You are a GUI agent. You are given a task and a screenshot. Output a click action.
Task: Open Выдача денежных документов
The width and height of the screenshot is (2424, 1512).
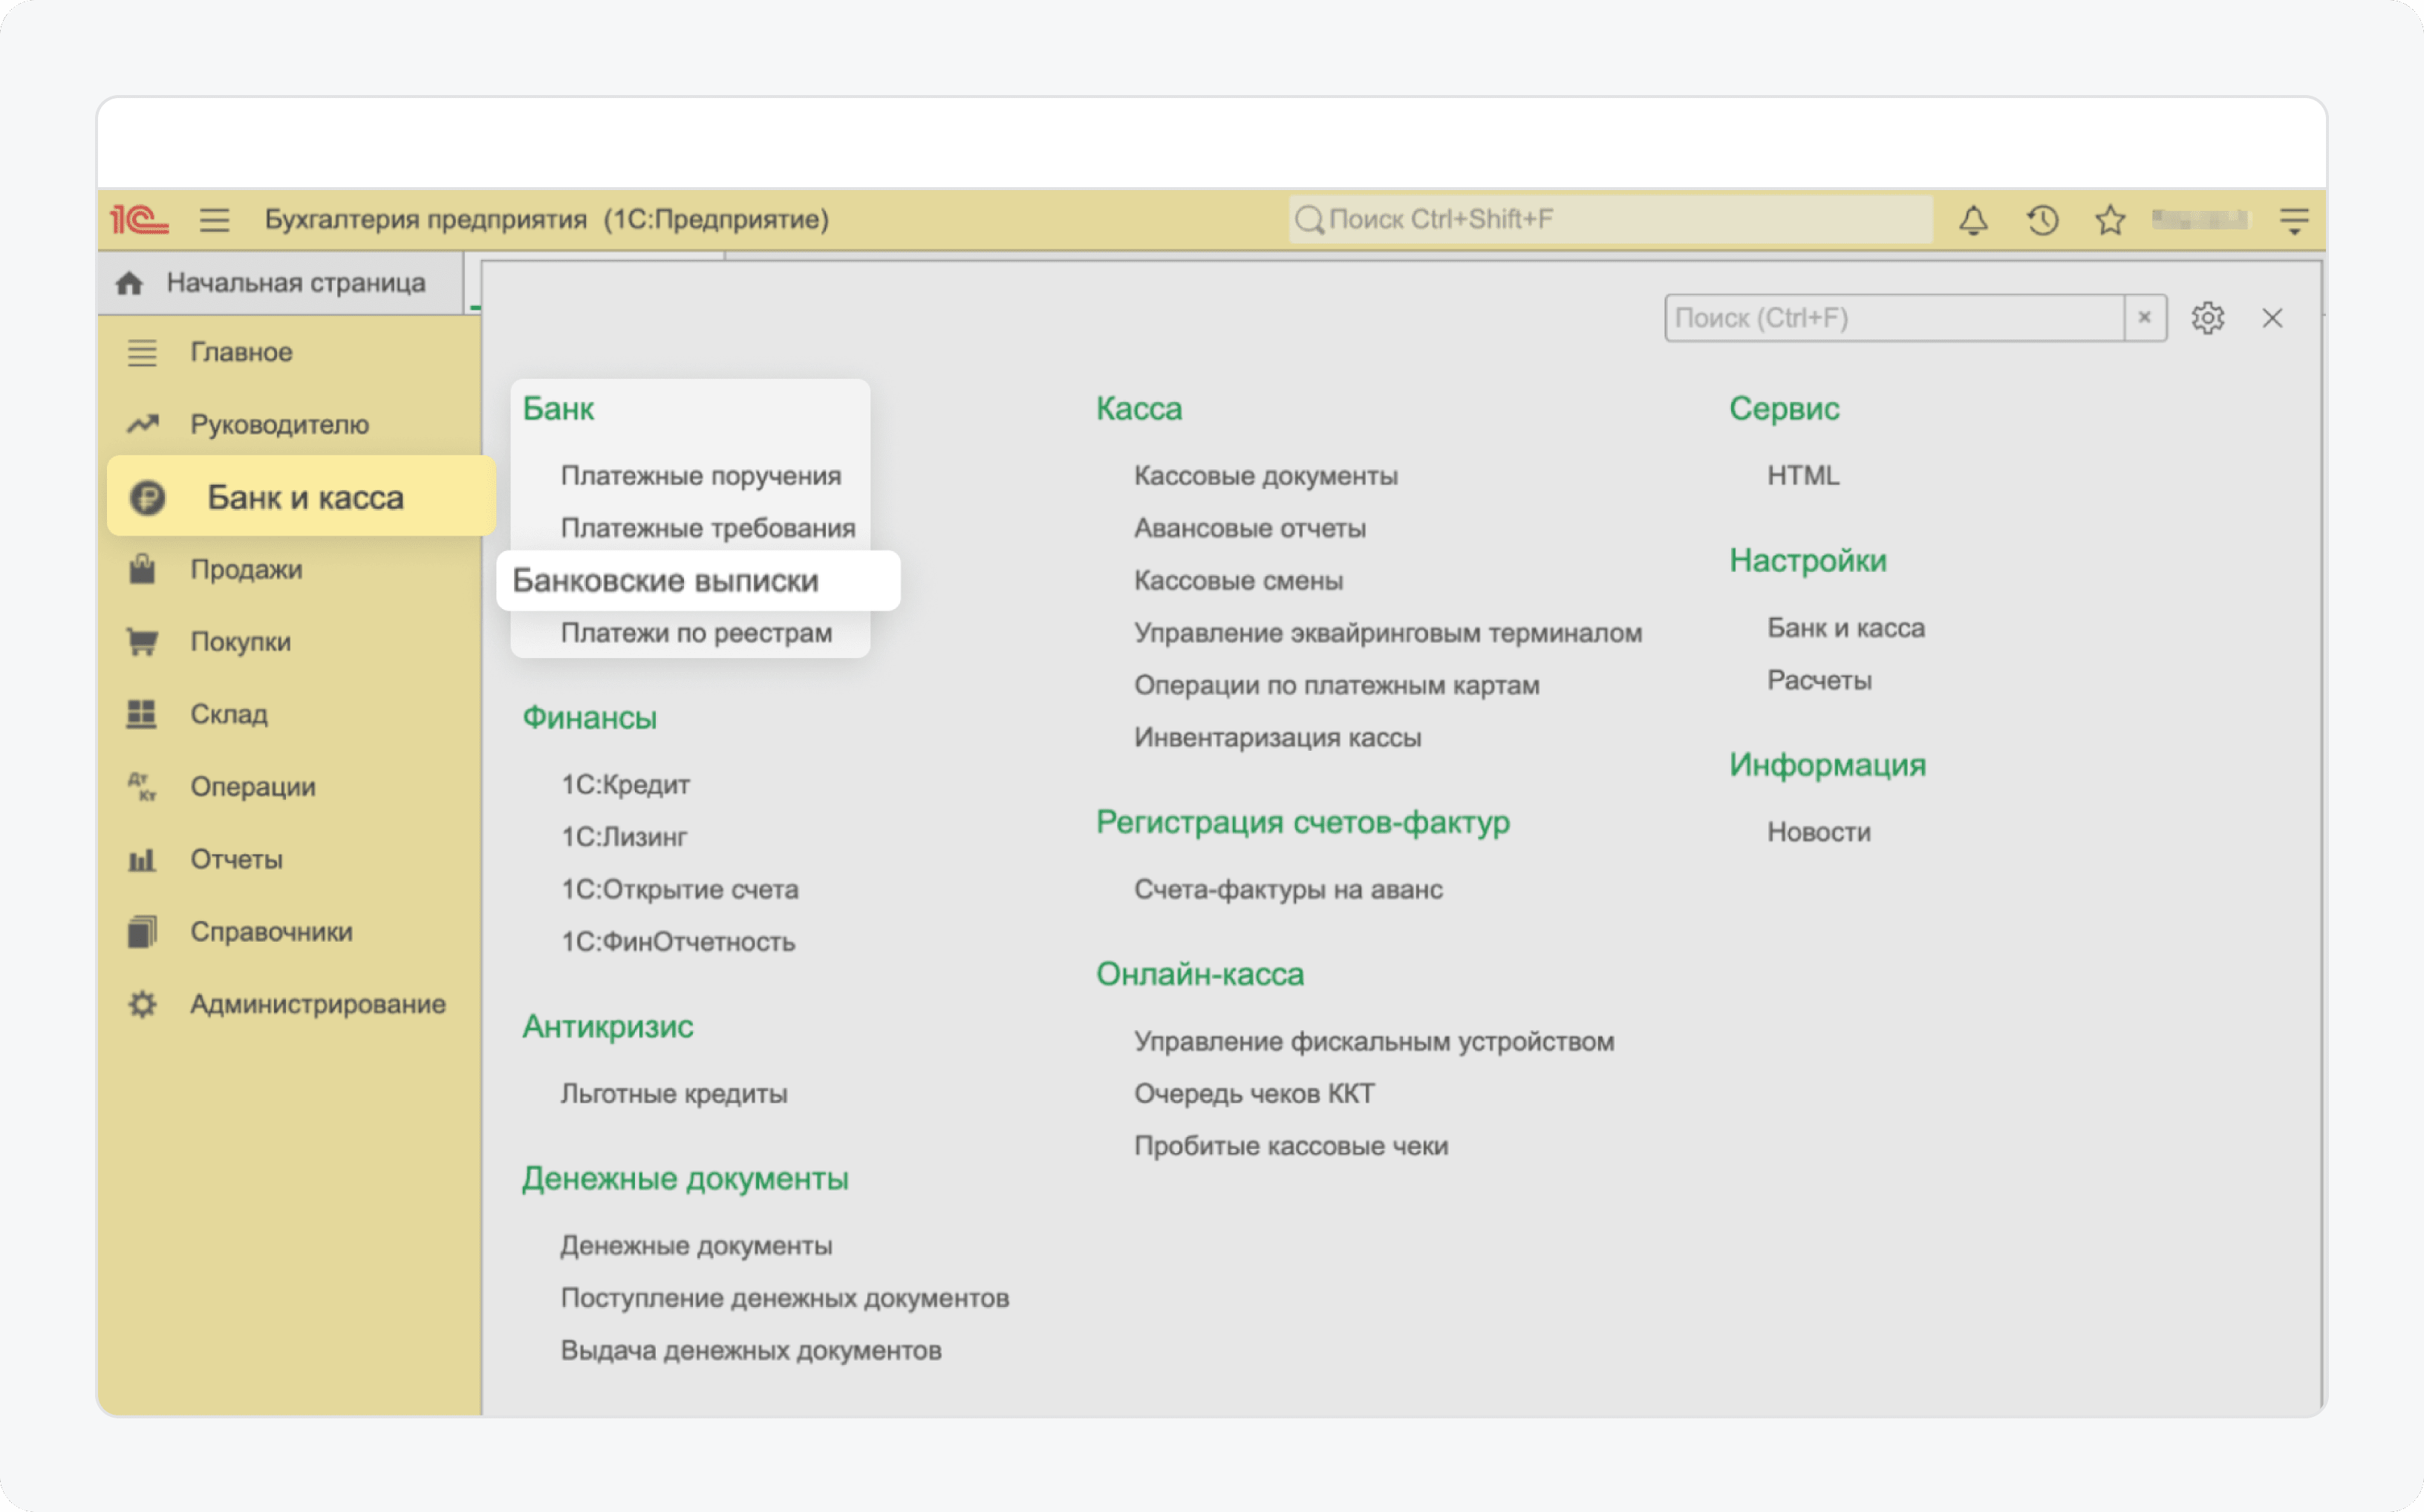pyautogui.click(x=751, y=1350)
